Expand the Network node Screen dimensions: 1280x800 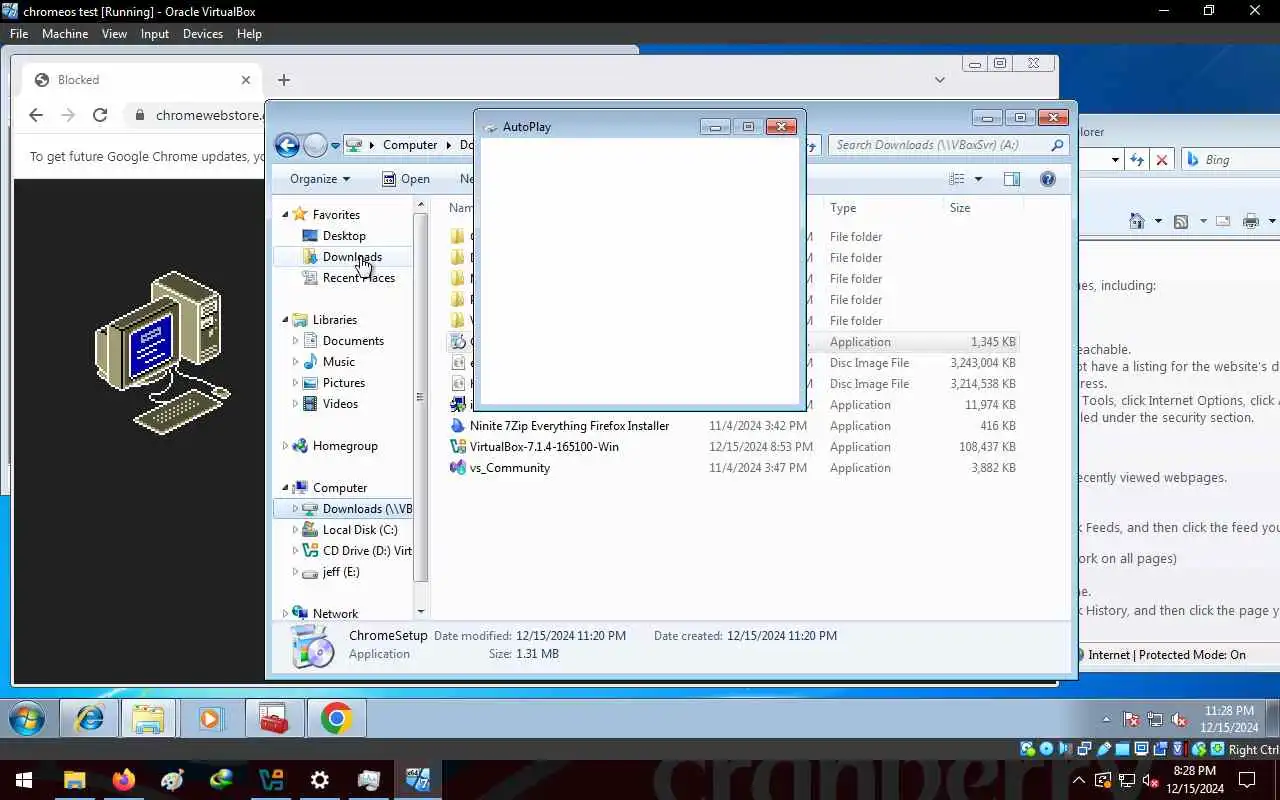[285, 614]
